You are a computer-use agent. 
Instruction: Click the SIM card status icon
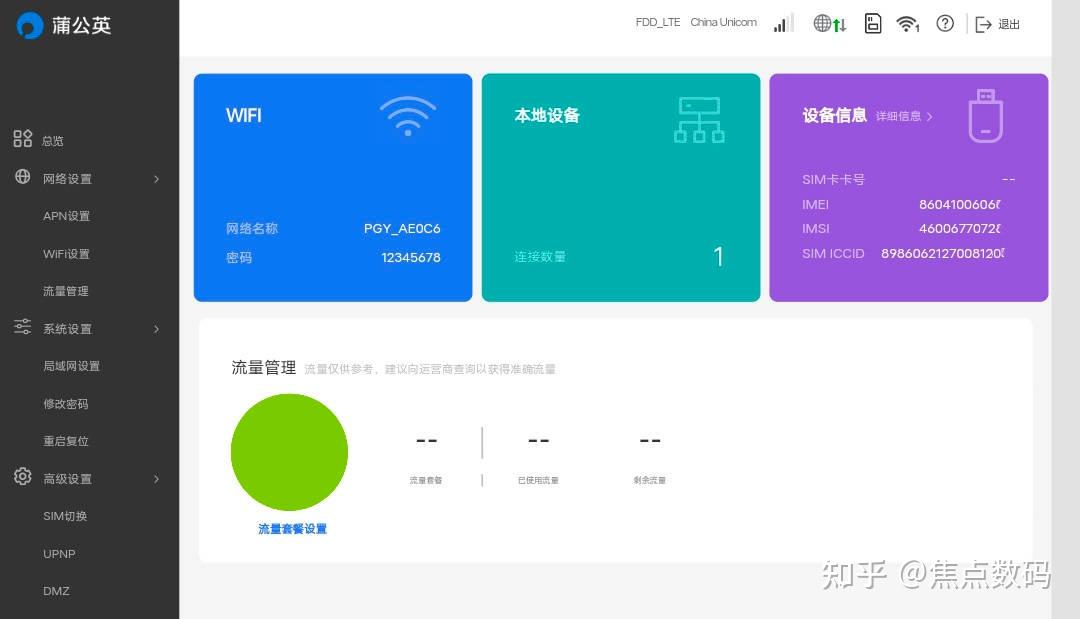(x=873, y=23)
